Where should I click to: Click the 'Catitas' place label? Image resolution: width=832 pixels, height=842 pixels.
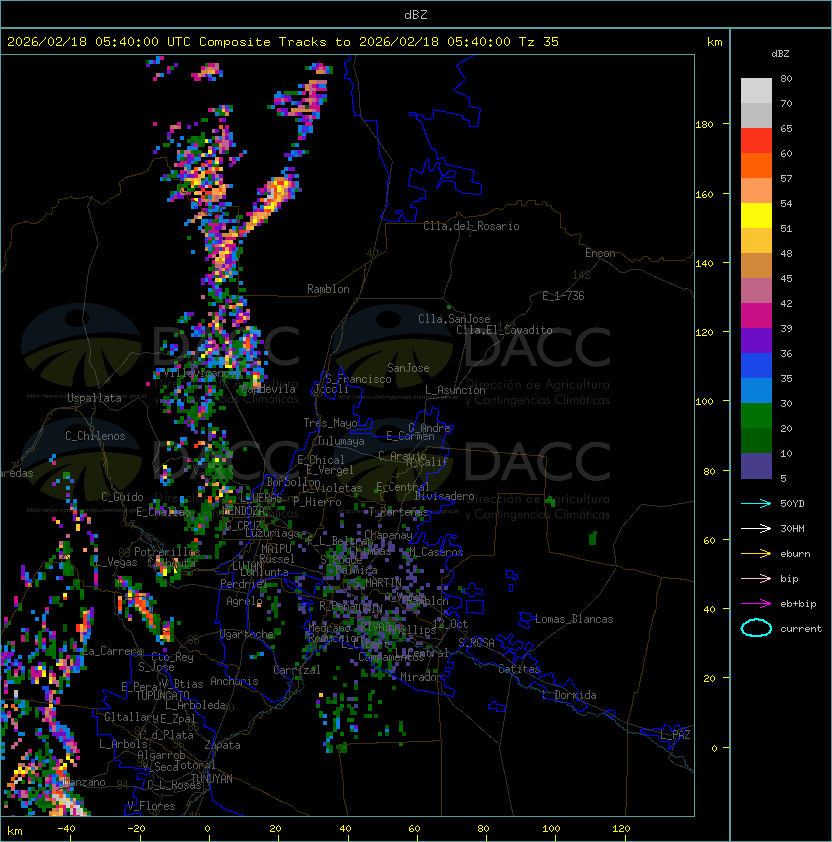519,669
